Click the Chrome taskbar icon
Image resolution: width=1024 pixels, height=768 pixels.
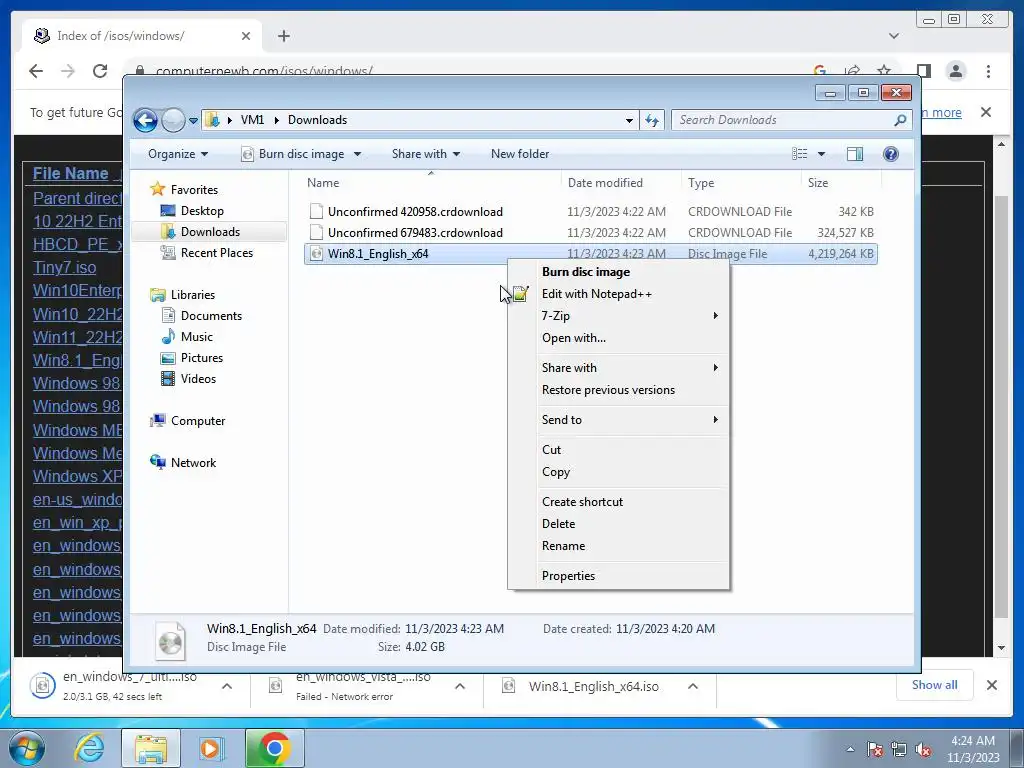[274, 748]
